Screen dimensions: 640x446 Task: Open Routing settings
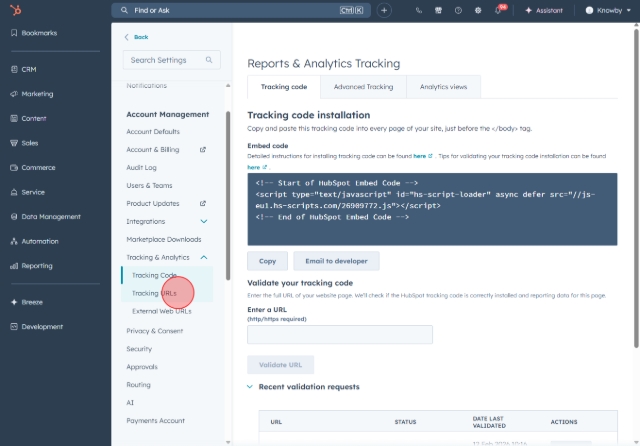(x=138, y=385)
